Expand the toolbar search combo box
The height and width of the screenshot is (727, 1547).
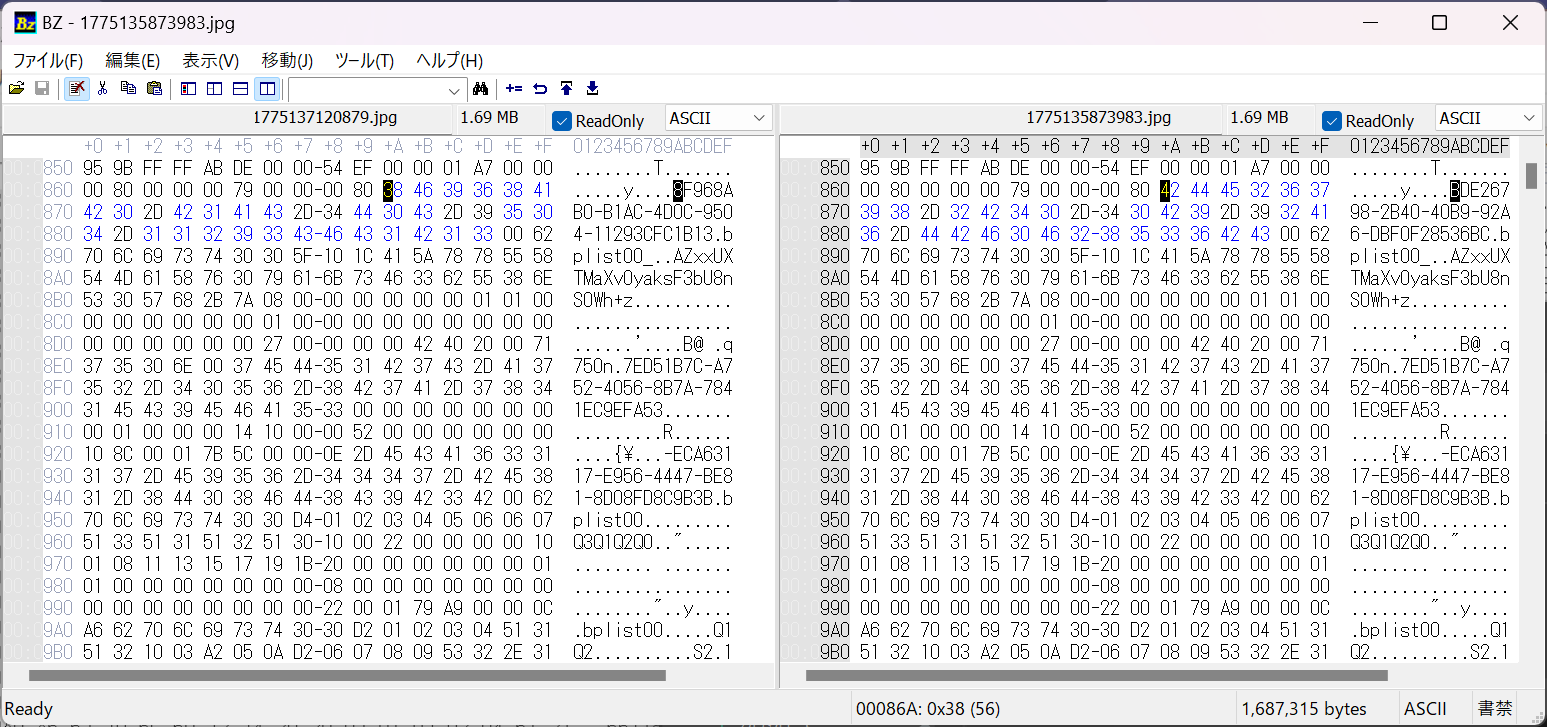(456, 90)
